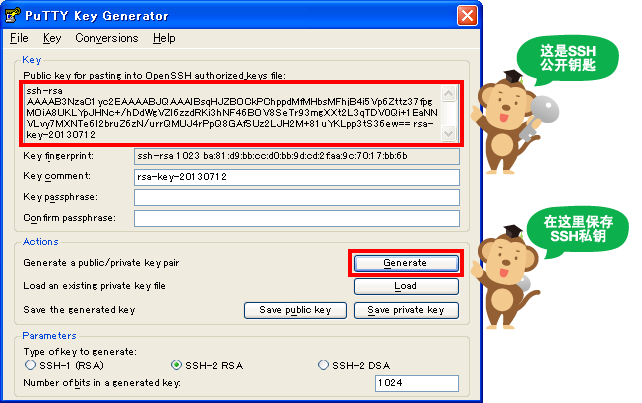This screenshot has width=642, height=403.
Task: Open the Conversions menu
Action: pyautogui.click(x=106, y=38)
